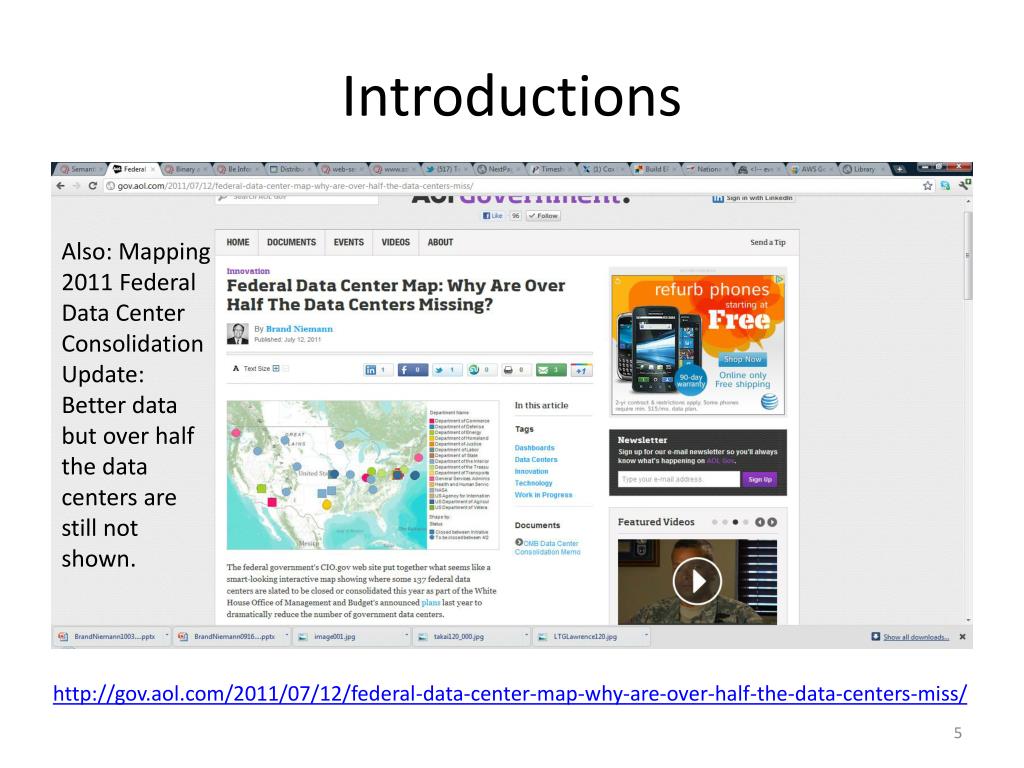Share the article on LinkedIn

[x=377, y=370]
